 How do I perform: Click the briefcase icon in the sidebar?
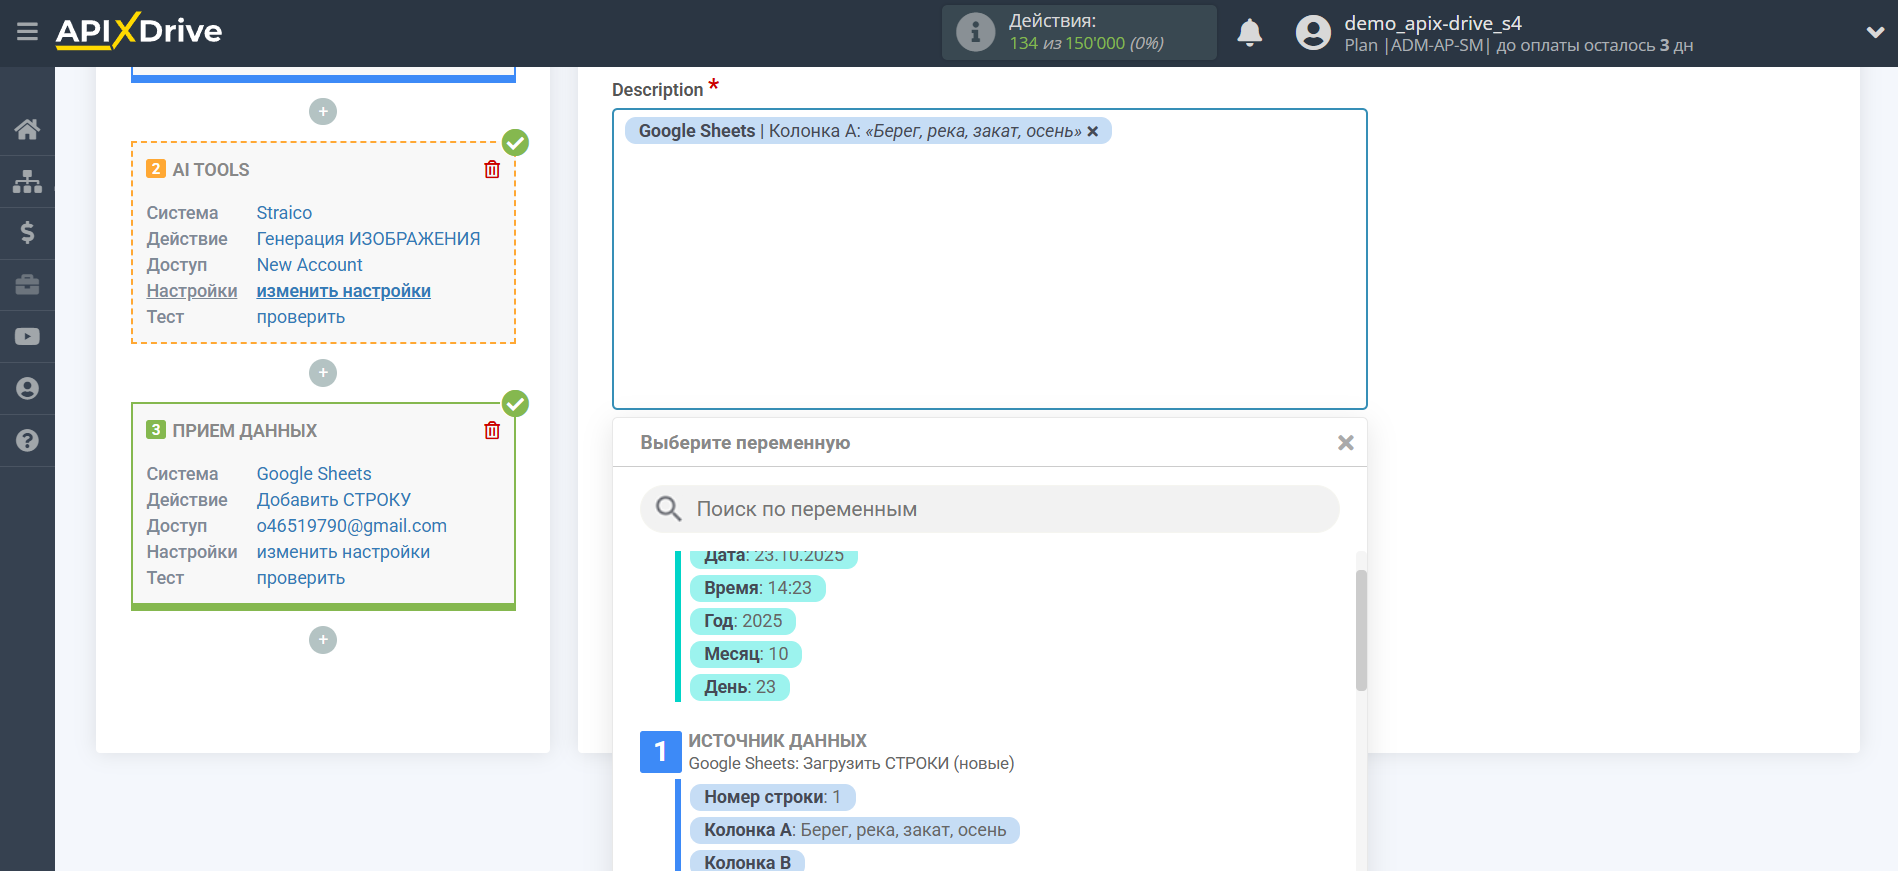point(27,285)
